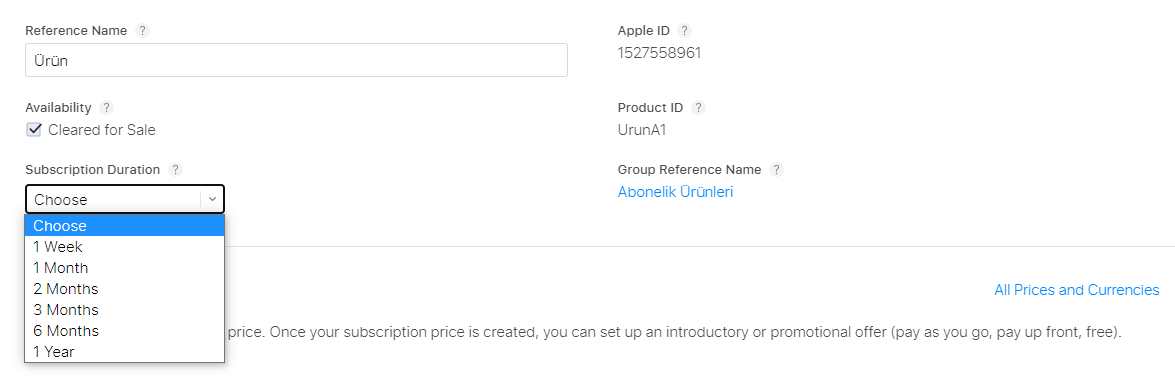The width and height of the screenshot is (1175, 386).
Task: Uncheck the Cleared for Sale checkbox
Action: 33,130
